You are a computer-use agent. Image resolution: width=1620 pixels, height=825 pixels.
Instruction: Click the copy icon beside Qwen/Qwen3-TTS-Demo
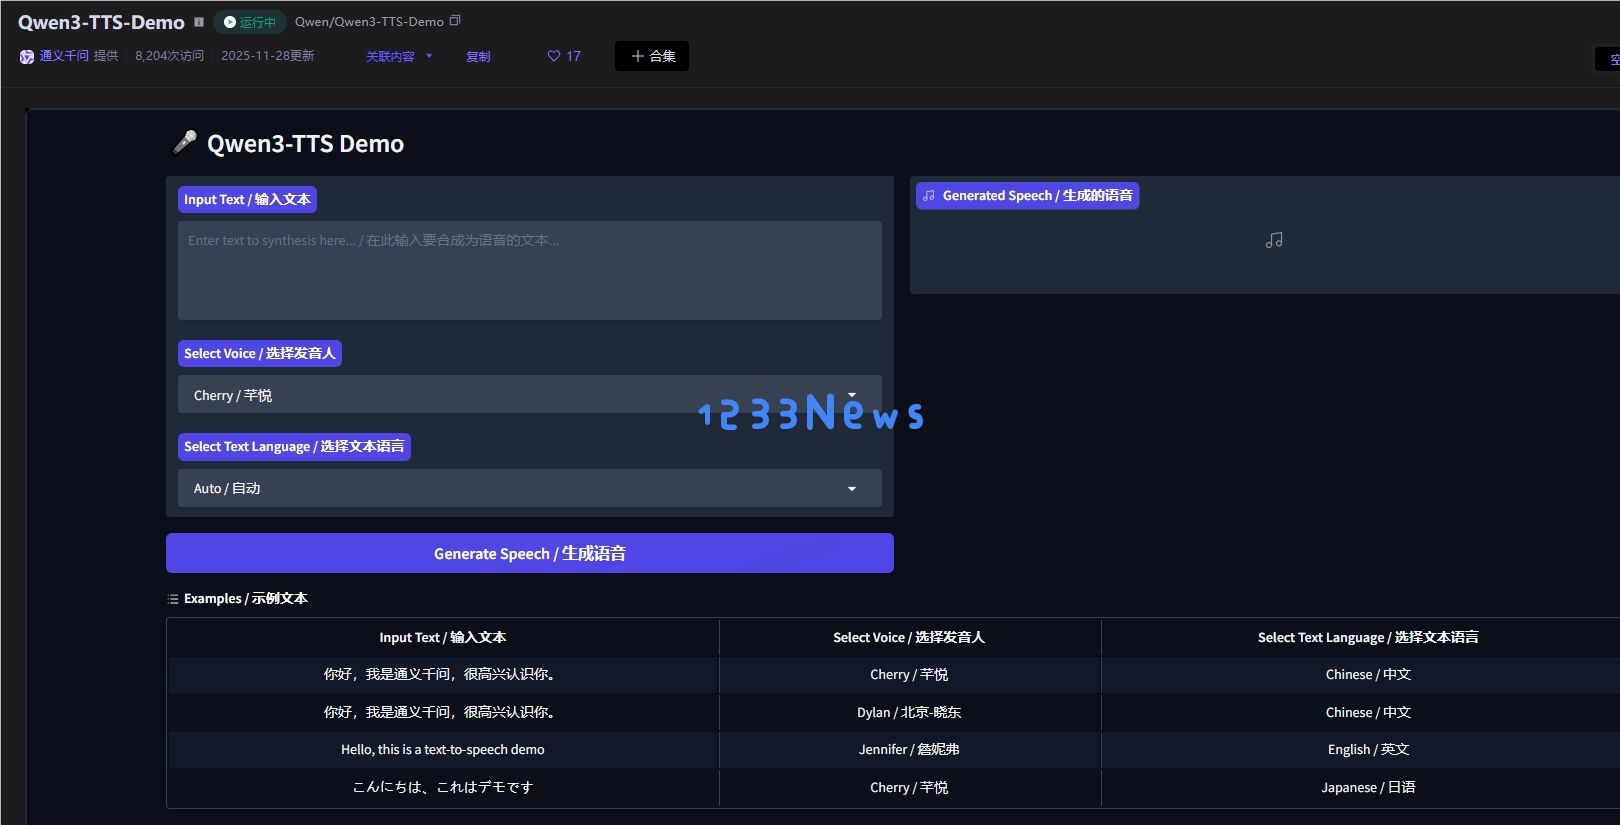(x=456, y=21)
